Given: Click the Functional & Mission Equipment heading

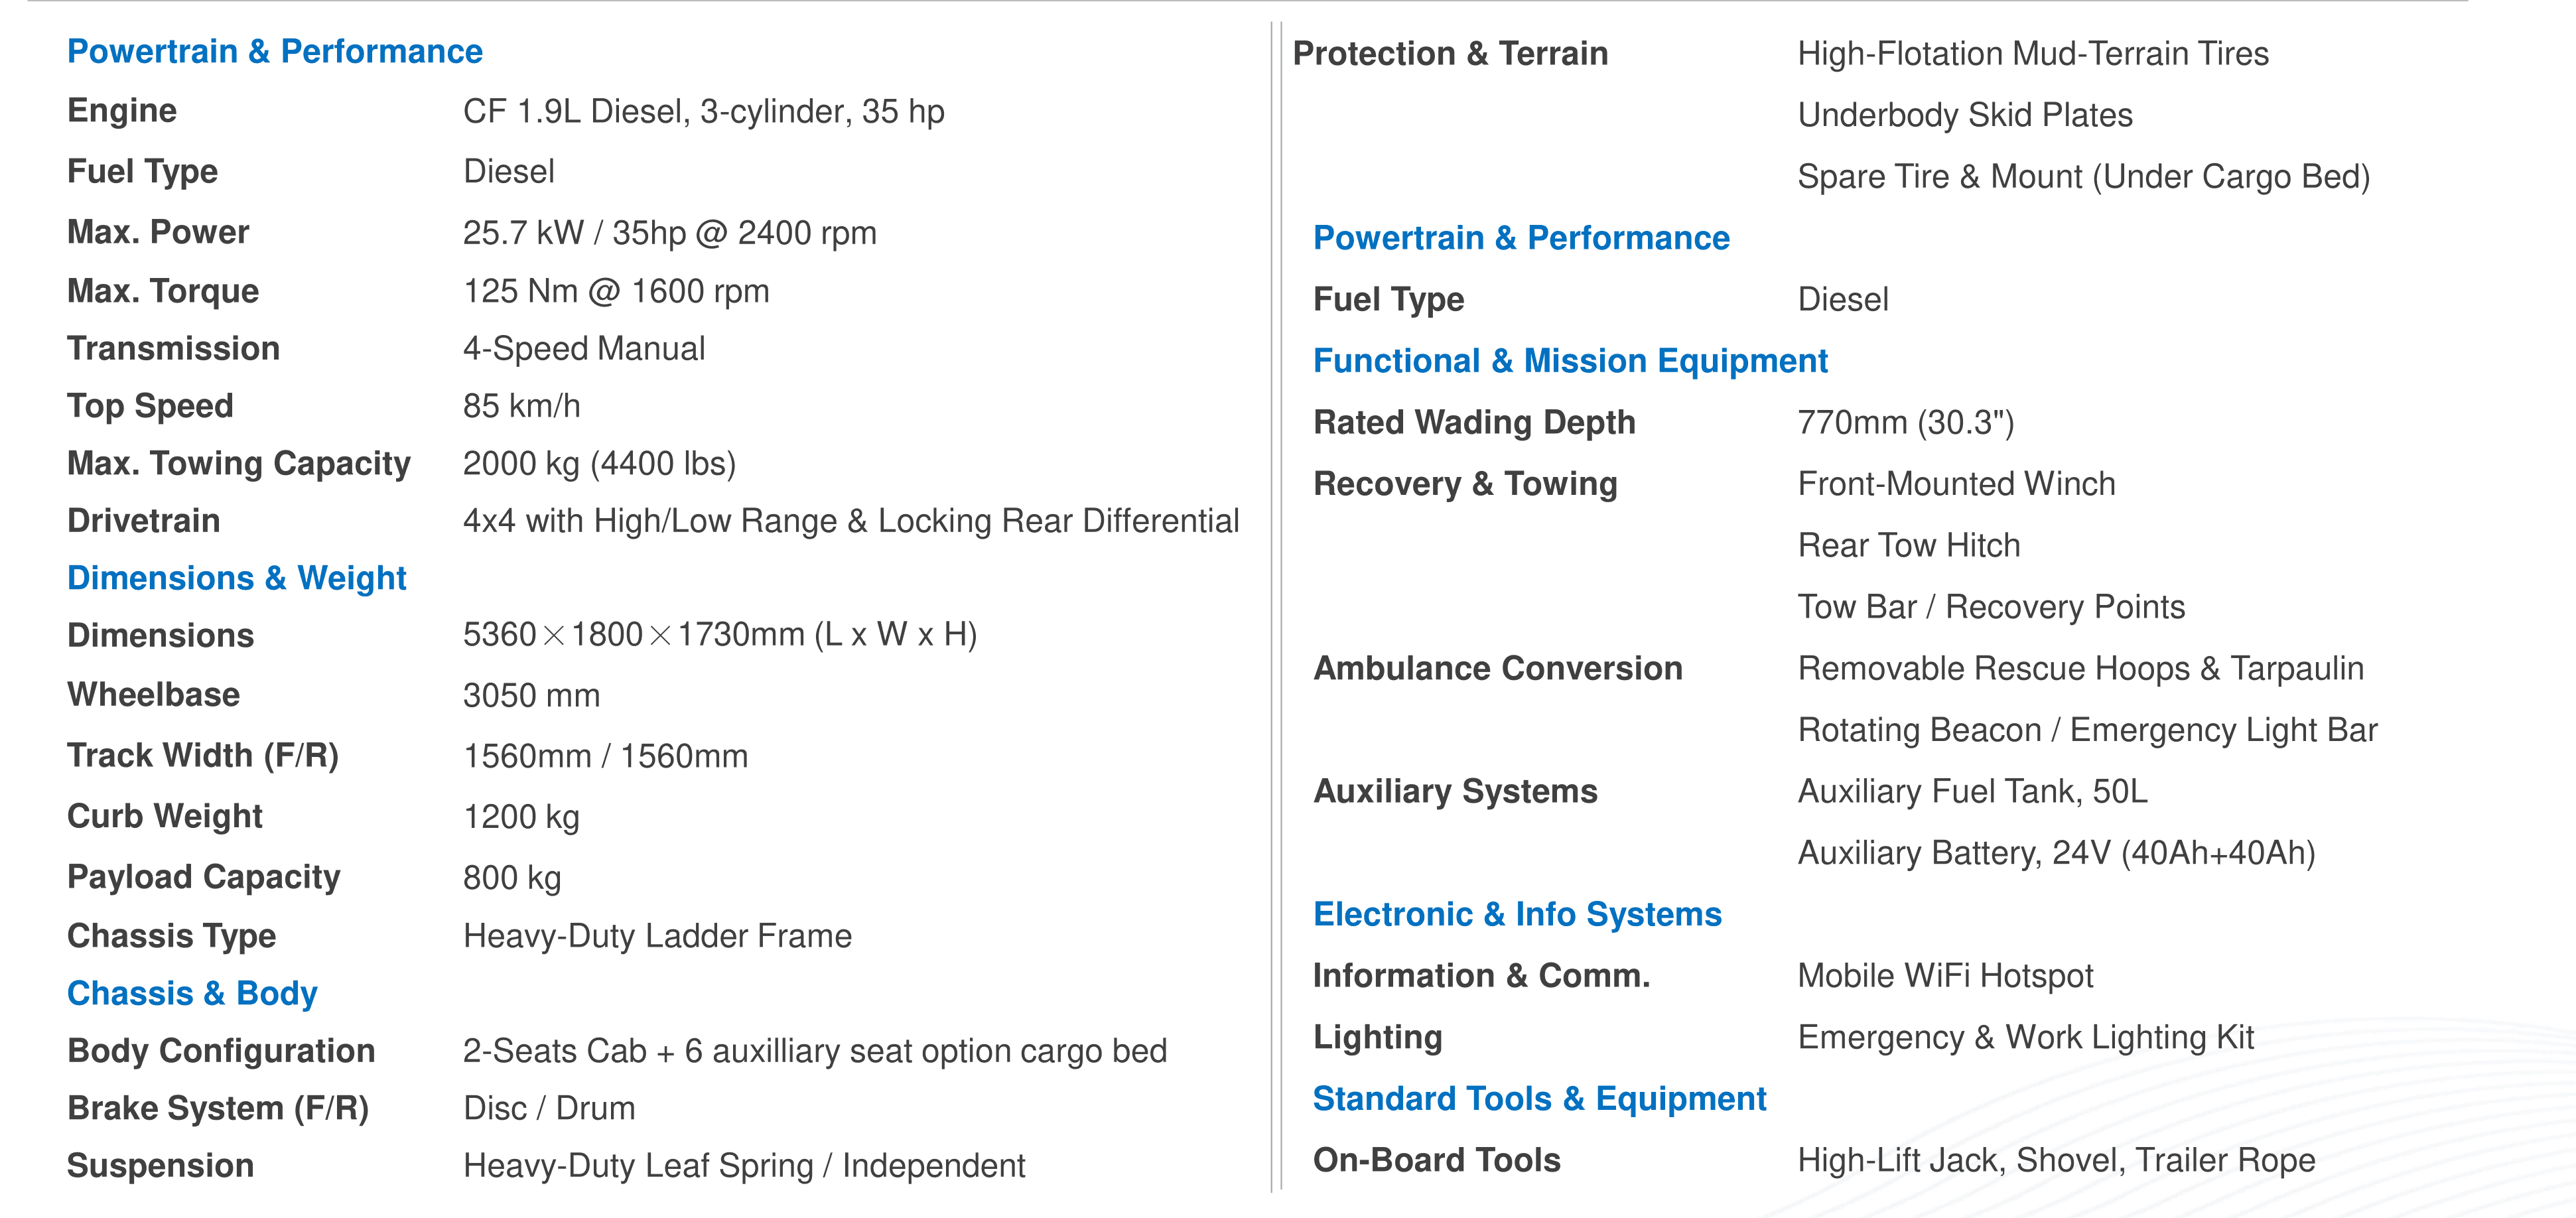Looking at the screenshot, I should pos(1569,361).
